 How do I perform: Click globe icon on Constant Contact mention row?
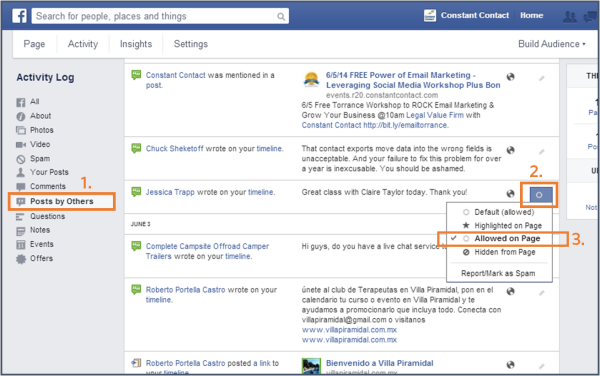coord(510,77)
